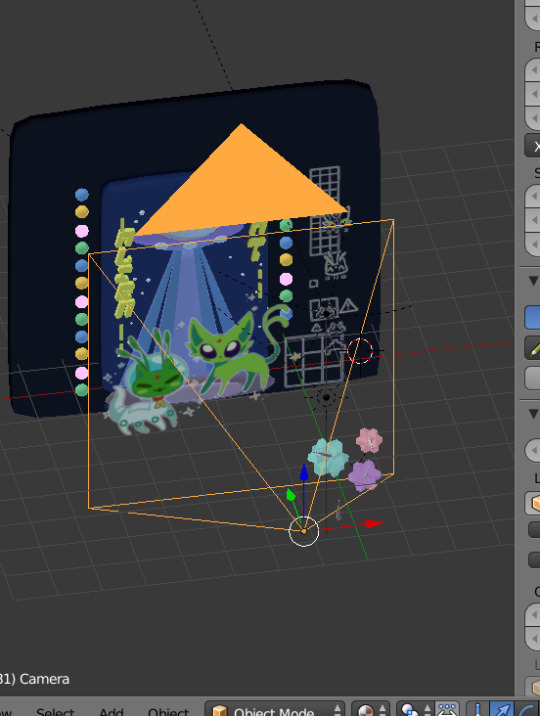The height and width of the screenshot is (716, 540).
Task: Click the white manipulator center circle
Action: [304, 531]
